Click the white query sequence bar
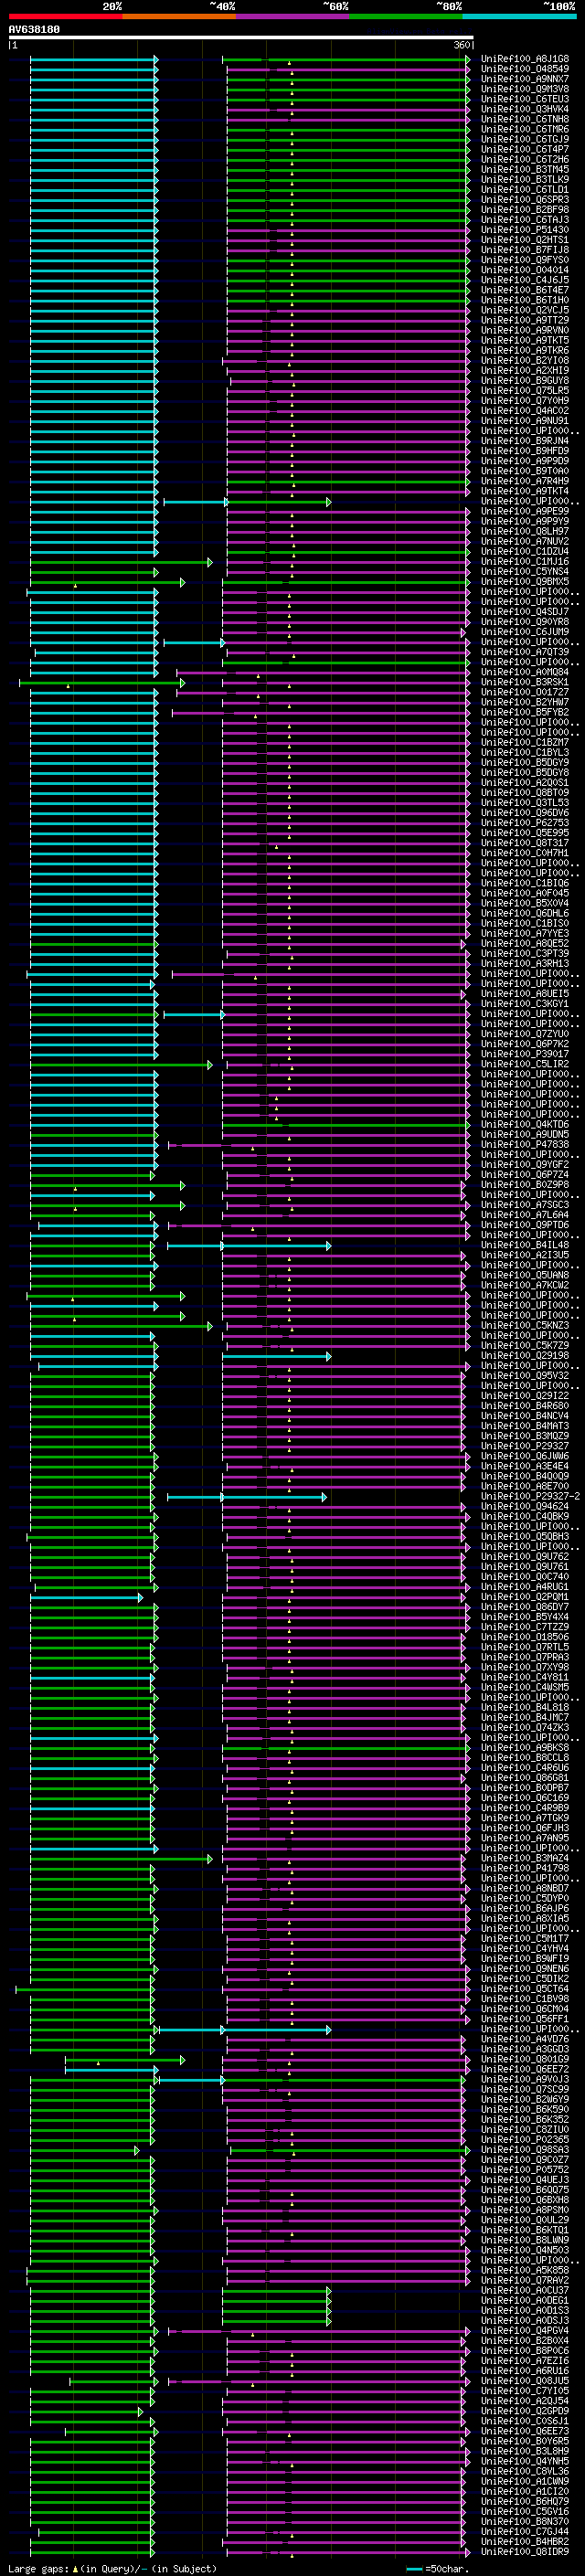This screenshot has height=2576, width=585. point(241,38)
